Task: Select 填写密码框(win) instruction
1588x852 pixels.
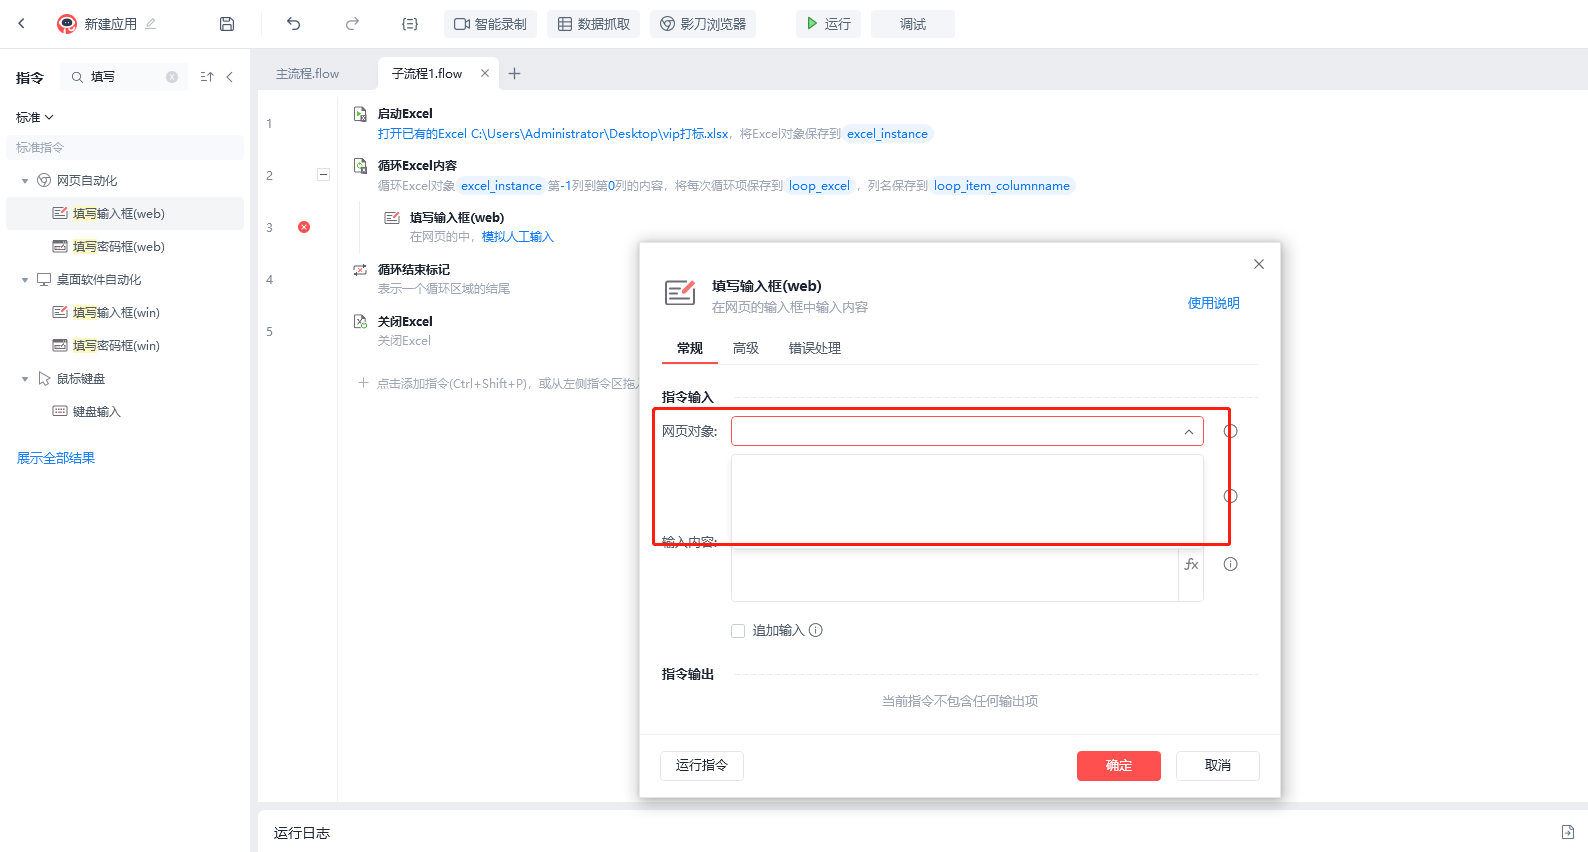Action: (125, 346)
